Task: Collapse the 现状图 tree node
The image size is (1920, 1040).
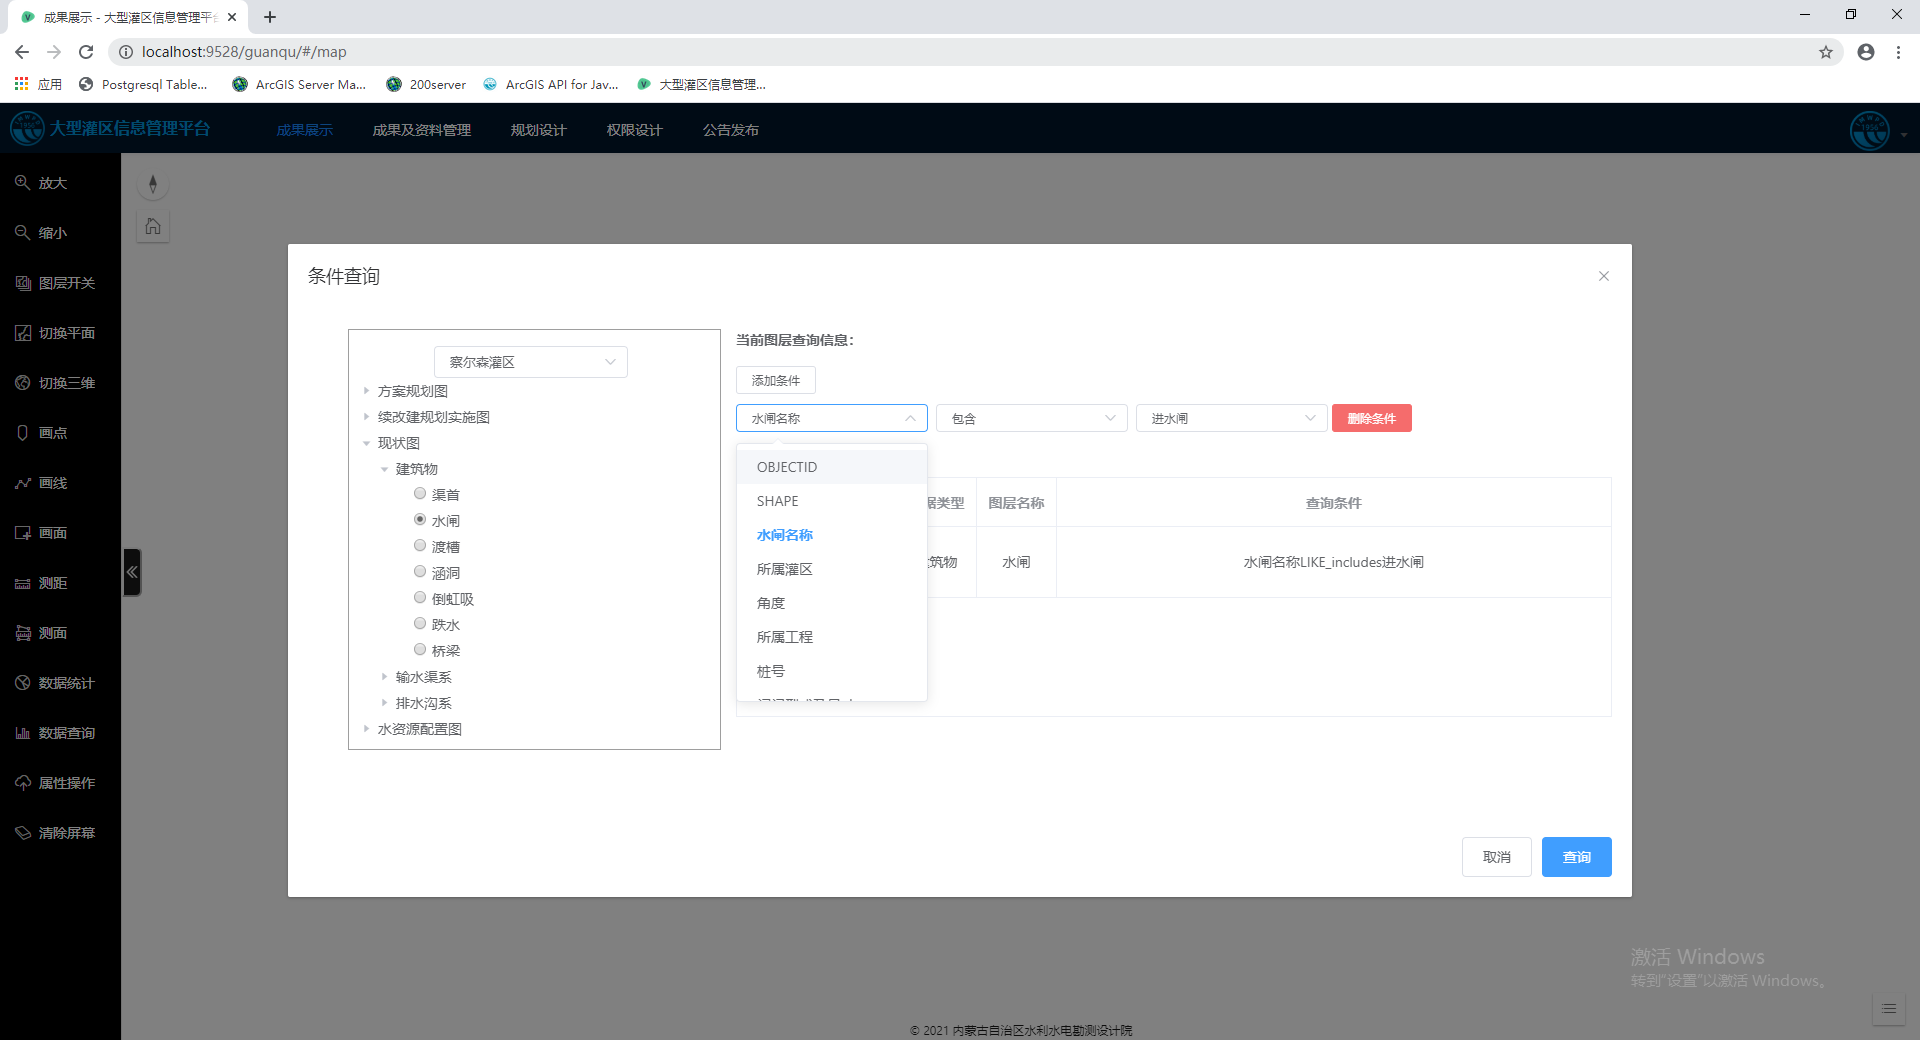Action: tap(366, 443)
